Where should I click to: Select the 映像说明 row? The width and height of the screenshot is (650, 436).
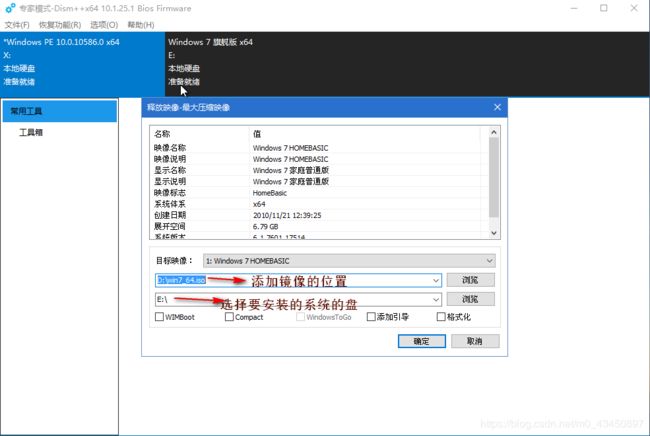pos(319,159)
